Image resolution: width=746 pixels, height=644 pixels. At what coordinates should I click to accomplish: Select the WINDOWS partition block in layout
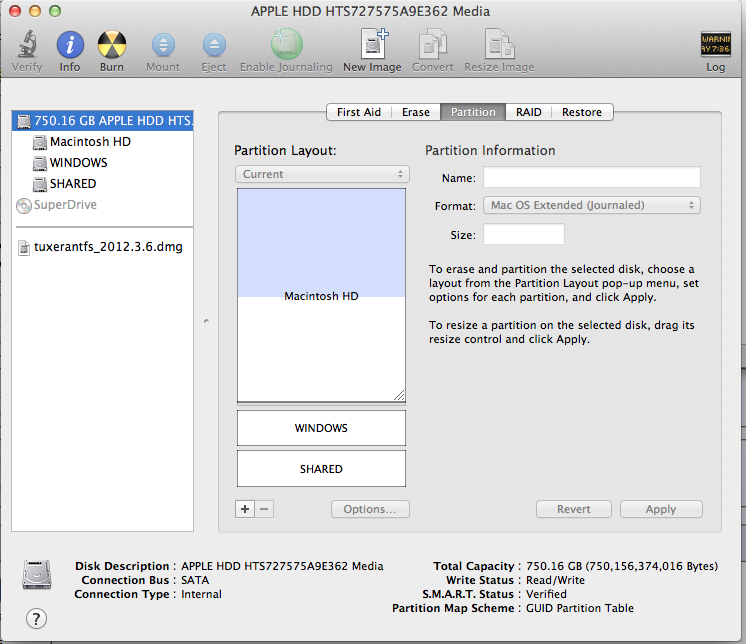click(322, 428)
